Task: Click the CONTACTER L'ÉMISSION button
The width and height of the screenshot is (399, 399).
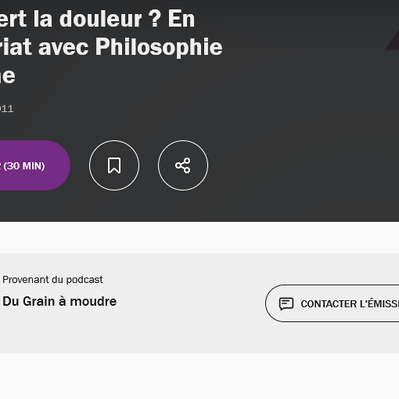Action: 332,303
